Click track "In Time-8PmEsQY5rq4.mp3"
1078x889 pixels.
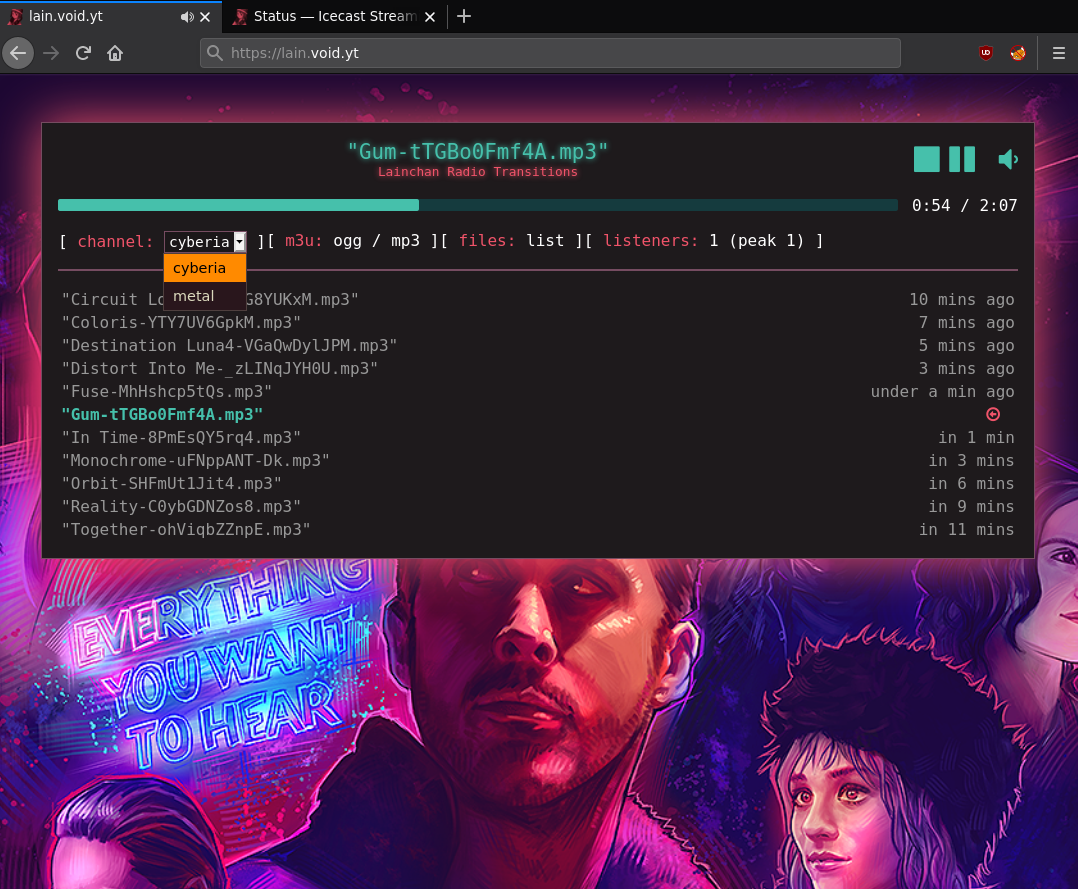pos(182,437)
